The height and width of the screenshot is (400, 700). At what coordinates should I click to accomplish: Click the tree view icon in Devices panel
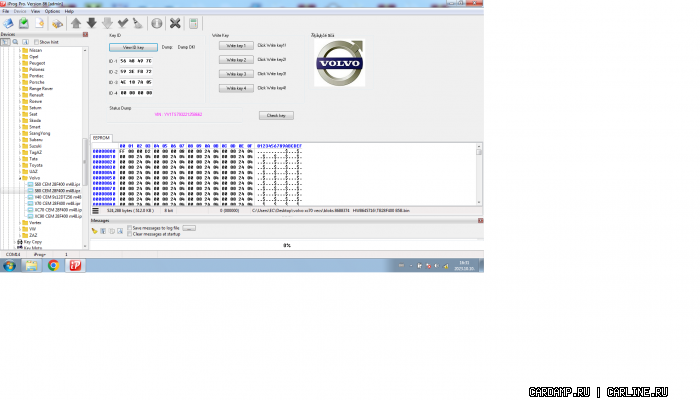tap(5, 42)
